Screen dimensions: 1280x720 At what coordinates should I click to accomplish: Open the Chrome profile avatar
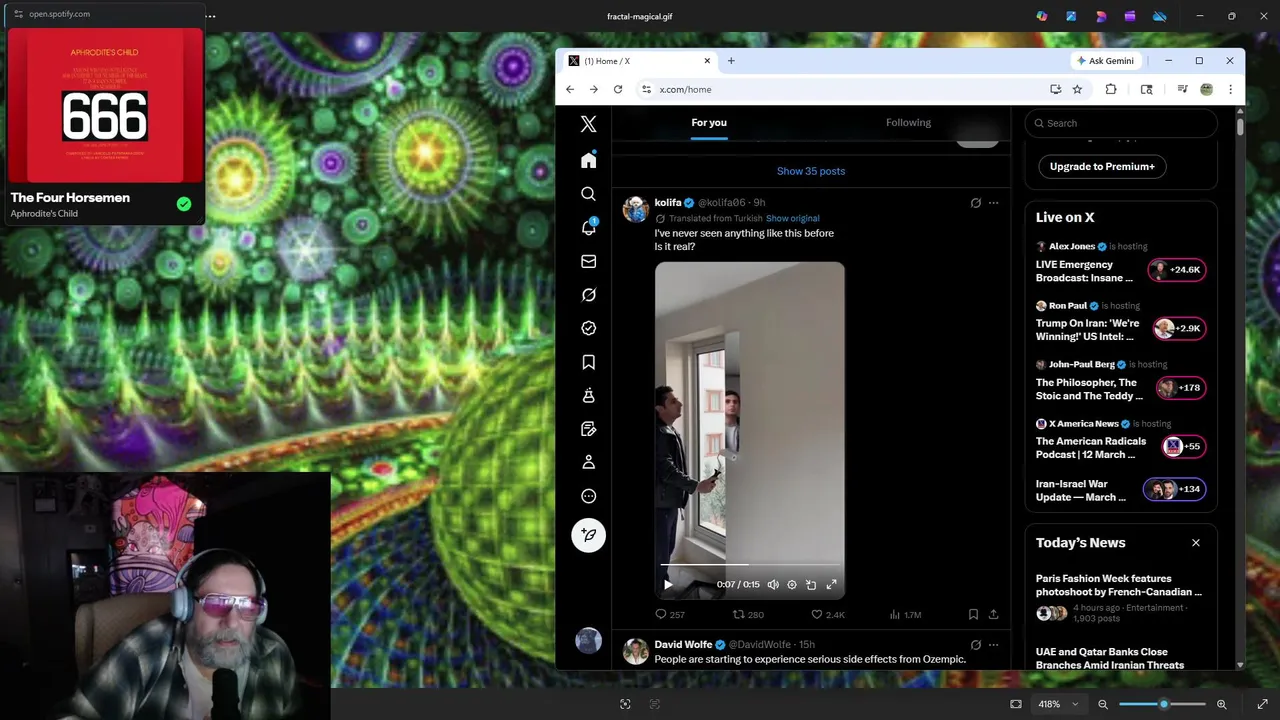pos(1206,89)
